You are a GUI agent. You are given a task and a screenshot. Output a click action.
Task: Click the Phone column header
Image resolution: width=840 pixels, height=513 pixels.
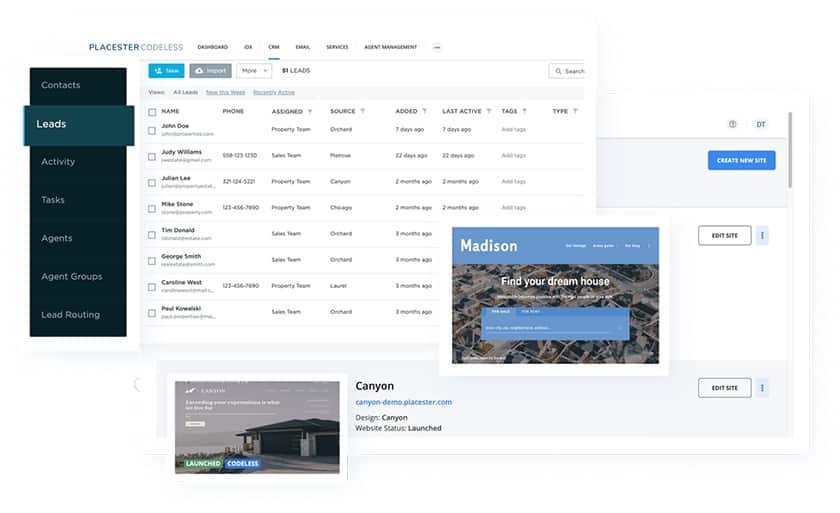233,111
